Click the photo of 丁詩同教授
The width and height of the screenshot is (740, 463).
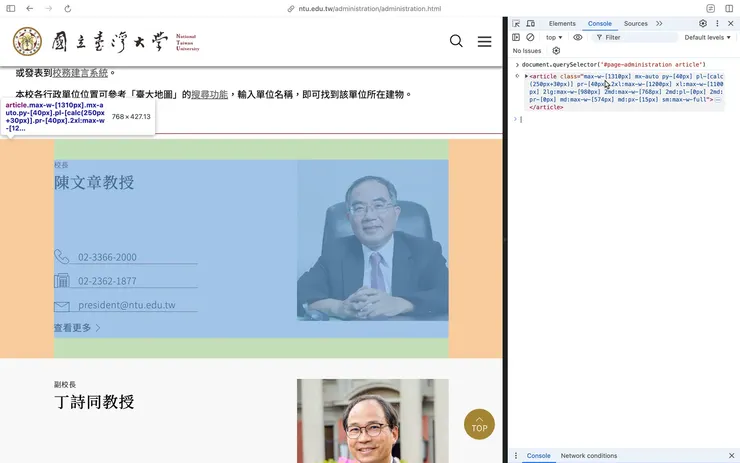[372, 421]
